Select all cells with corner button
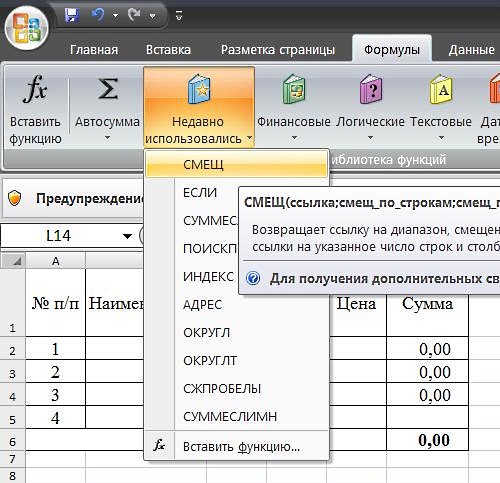This screenshot has height=483, width=500. click(13, 261)
